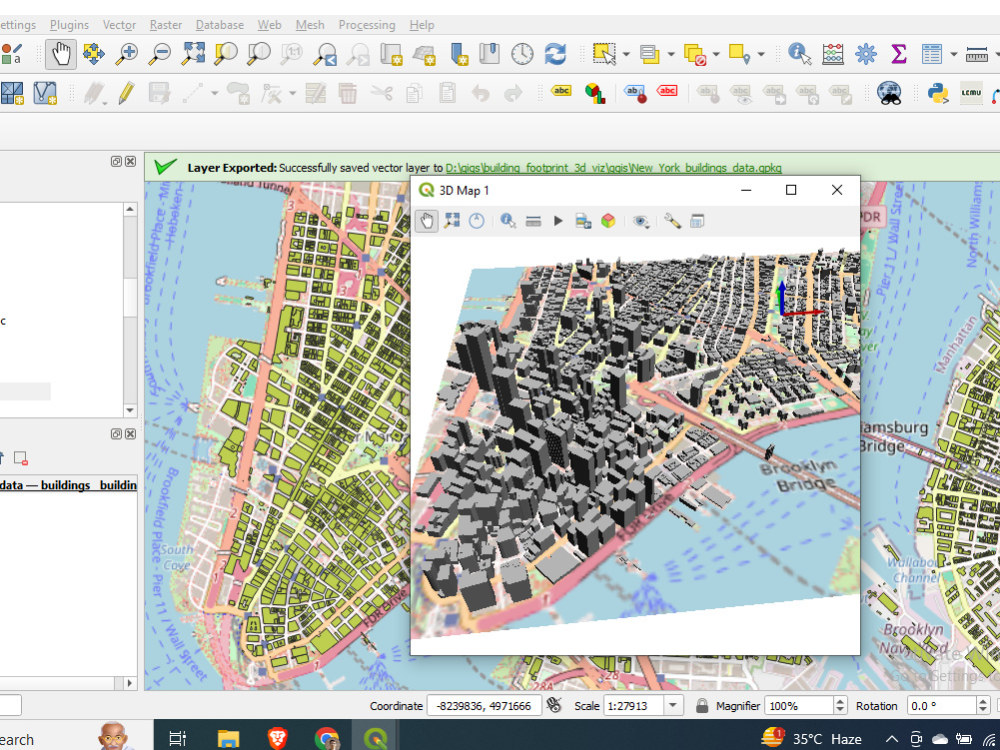Screen dimensions: 1000x750
Task: Click Select by Location icon
Action: [739, 54]
